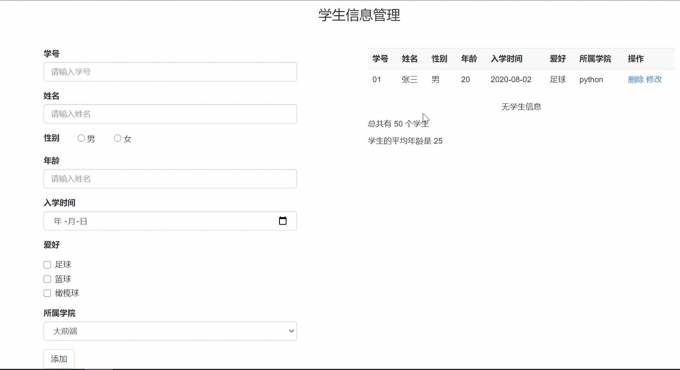
Task: Focus the 学号 input field
Action: pos(170,72)
